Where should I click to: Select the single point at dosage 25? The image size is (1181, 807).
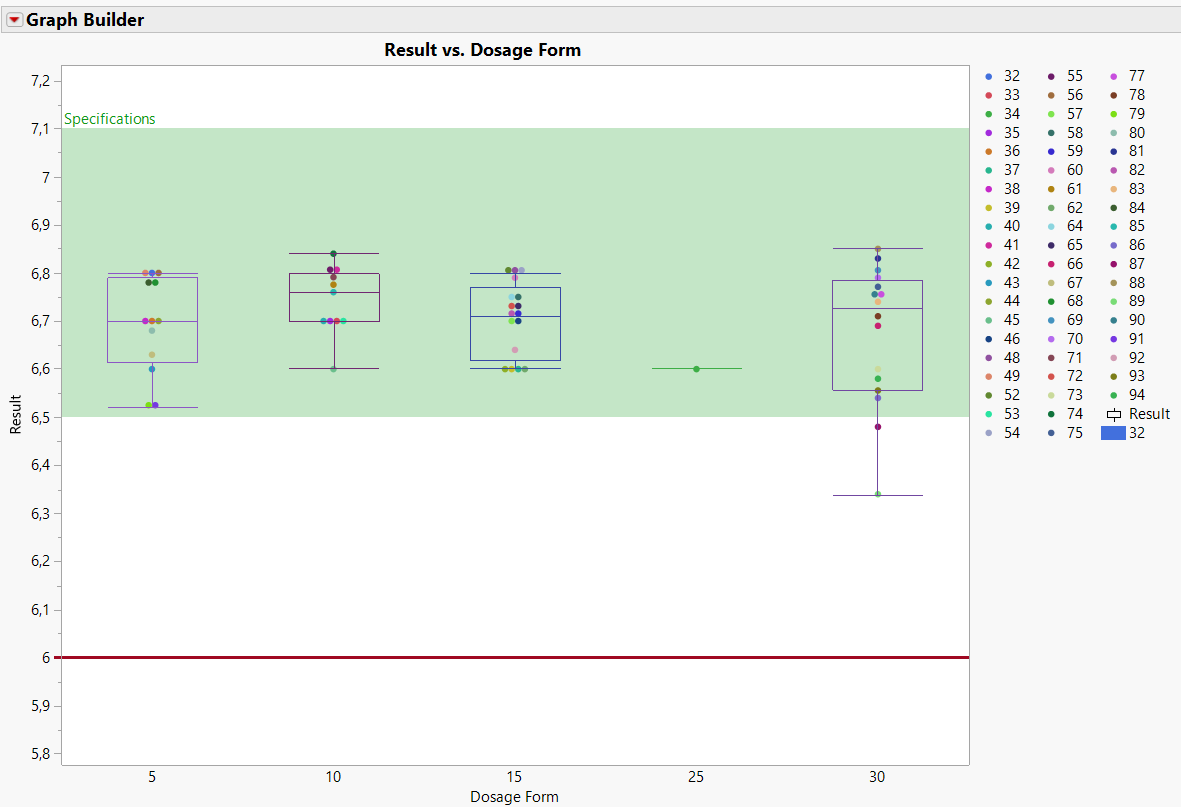tap(696, 369)
